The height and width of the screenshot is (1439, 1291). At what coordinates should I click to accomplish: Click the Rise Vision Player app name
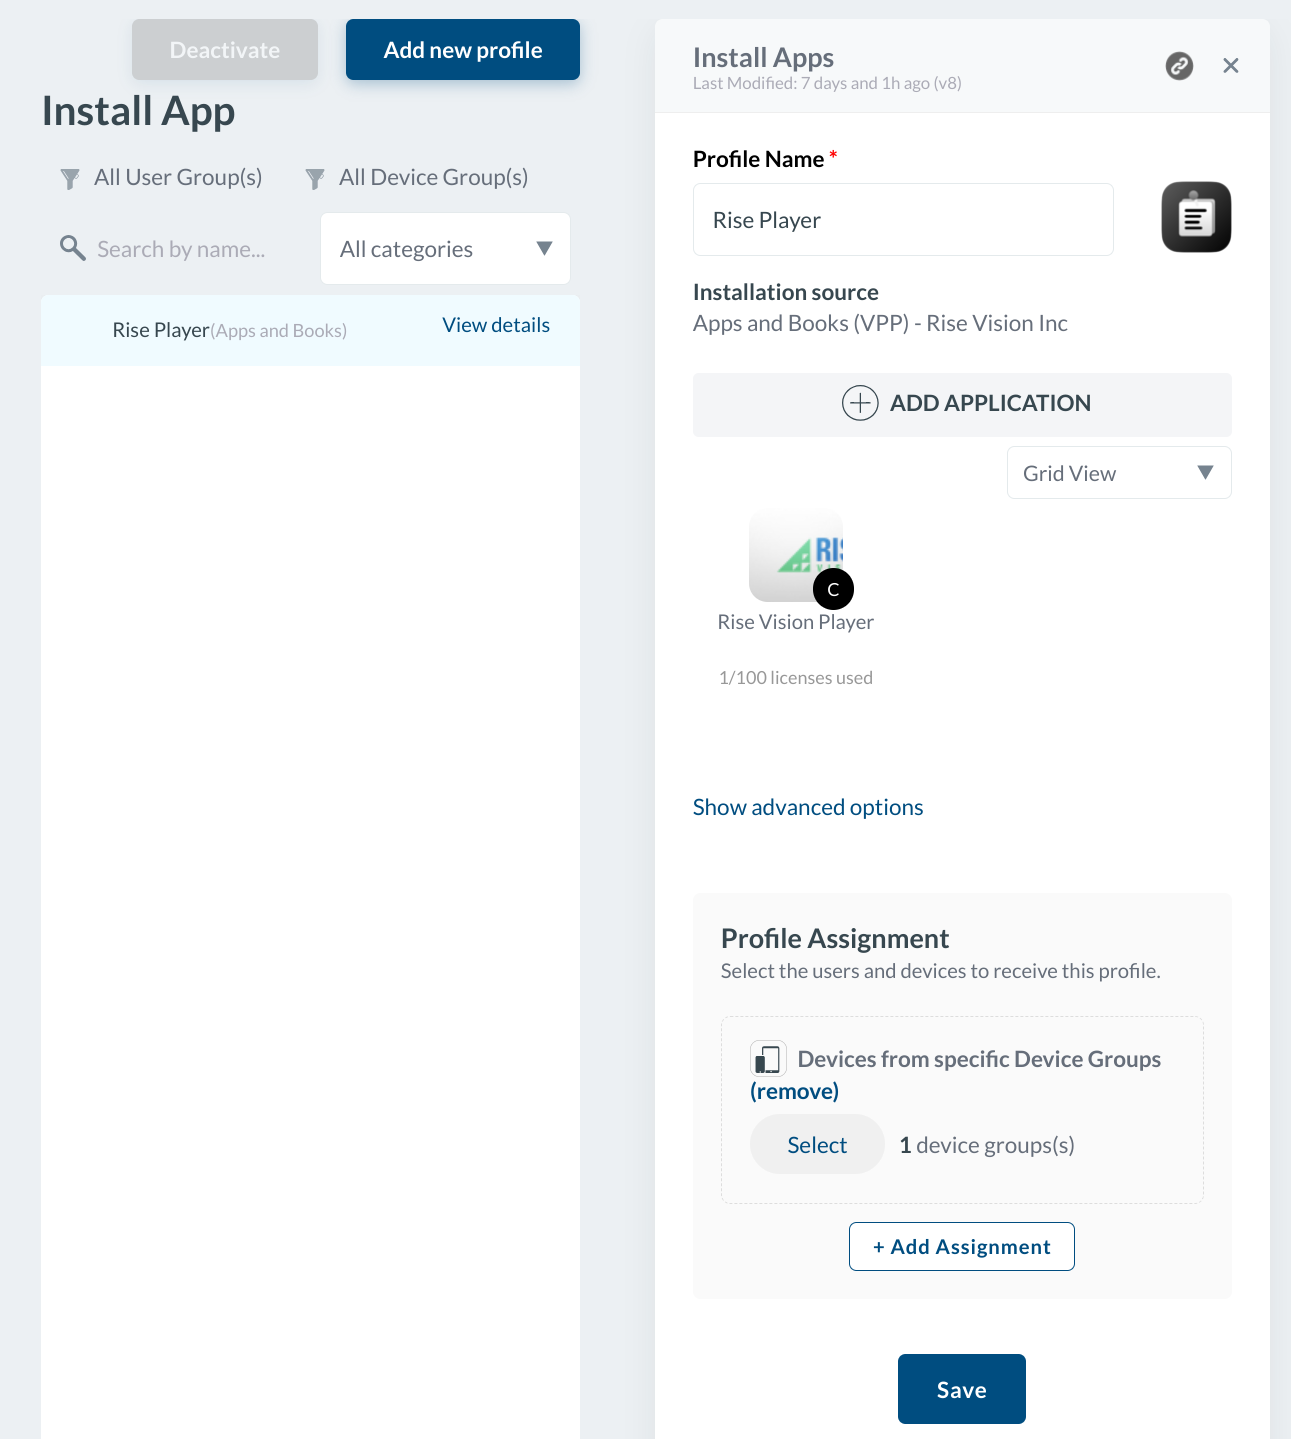[x=796, y=622]
